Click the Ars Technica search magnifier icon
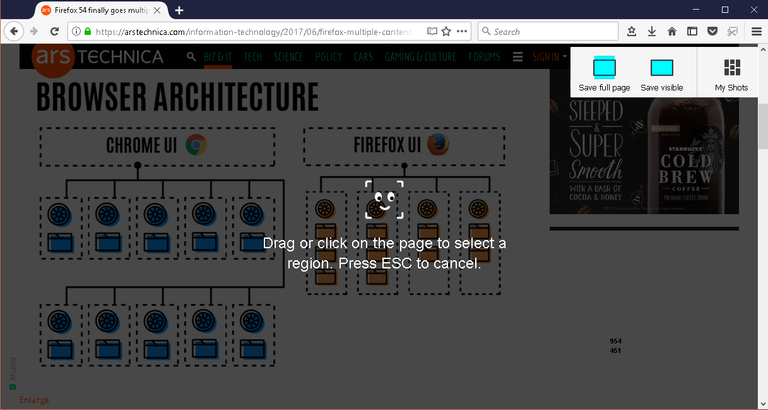Viewport: 768px width, 410px height. (x=191, y=57)
